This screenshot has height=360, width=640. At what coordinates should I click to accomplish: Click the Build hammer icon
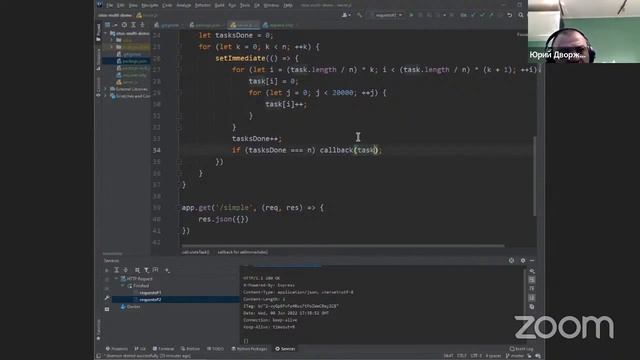pos(360,15)
